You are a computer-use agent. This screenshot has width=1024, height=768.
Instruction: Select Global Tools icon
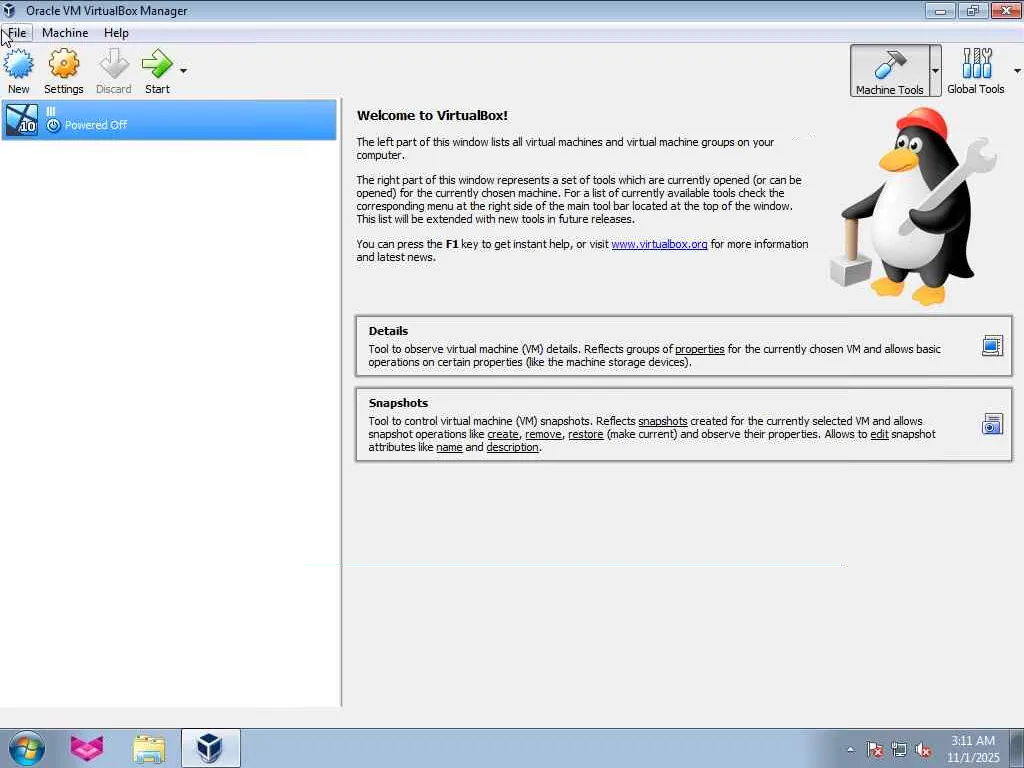tap(976, 71)
